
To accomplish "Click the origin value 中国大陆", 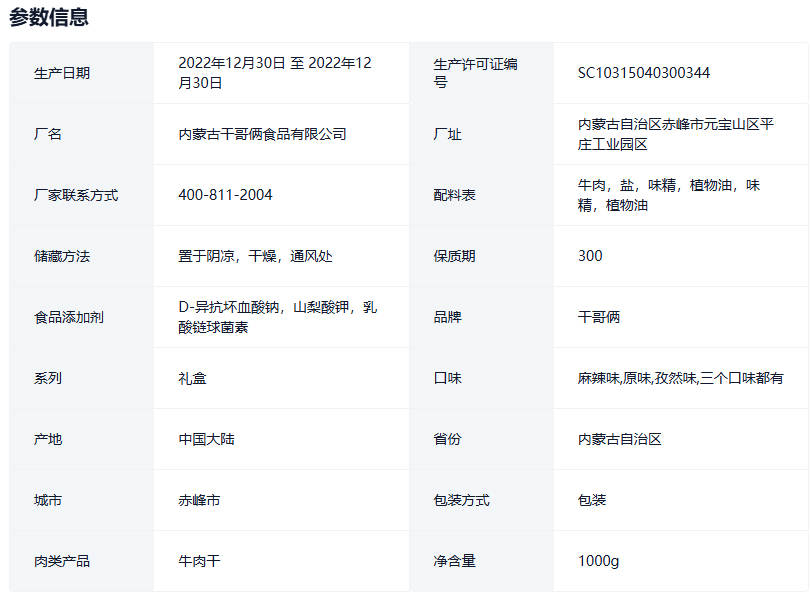I will tap(206, 439).
